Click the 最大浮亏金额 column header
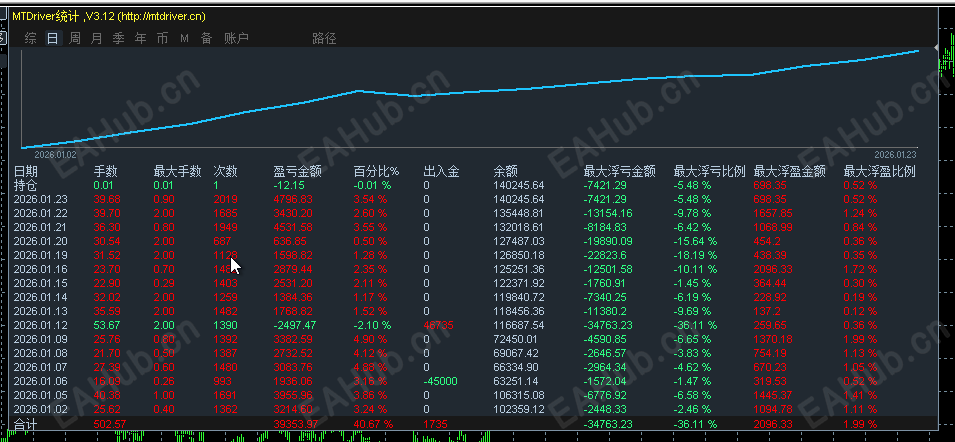 point(619,172)
